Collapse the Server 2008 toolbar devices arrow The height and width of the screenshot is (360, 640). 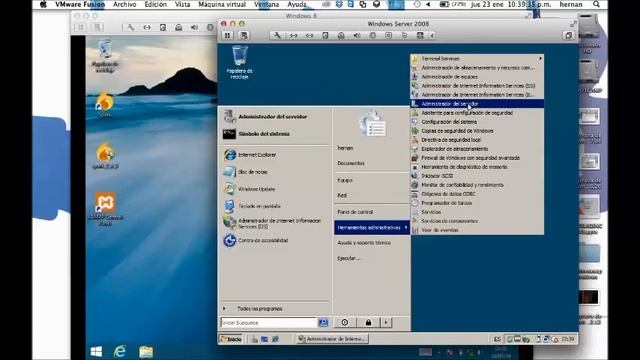pyautogui.click(x=432, y=36)
